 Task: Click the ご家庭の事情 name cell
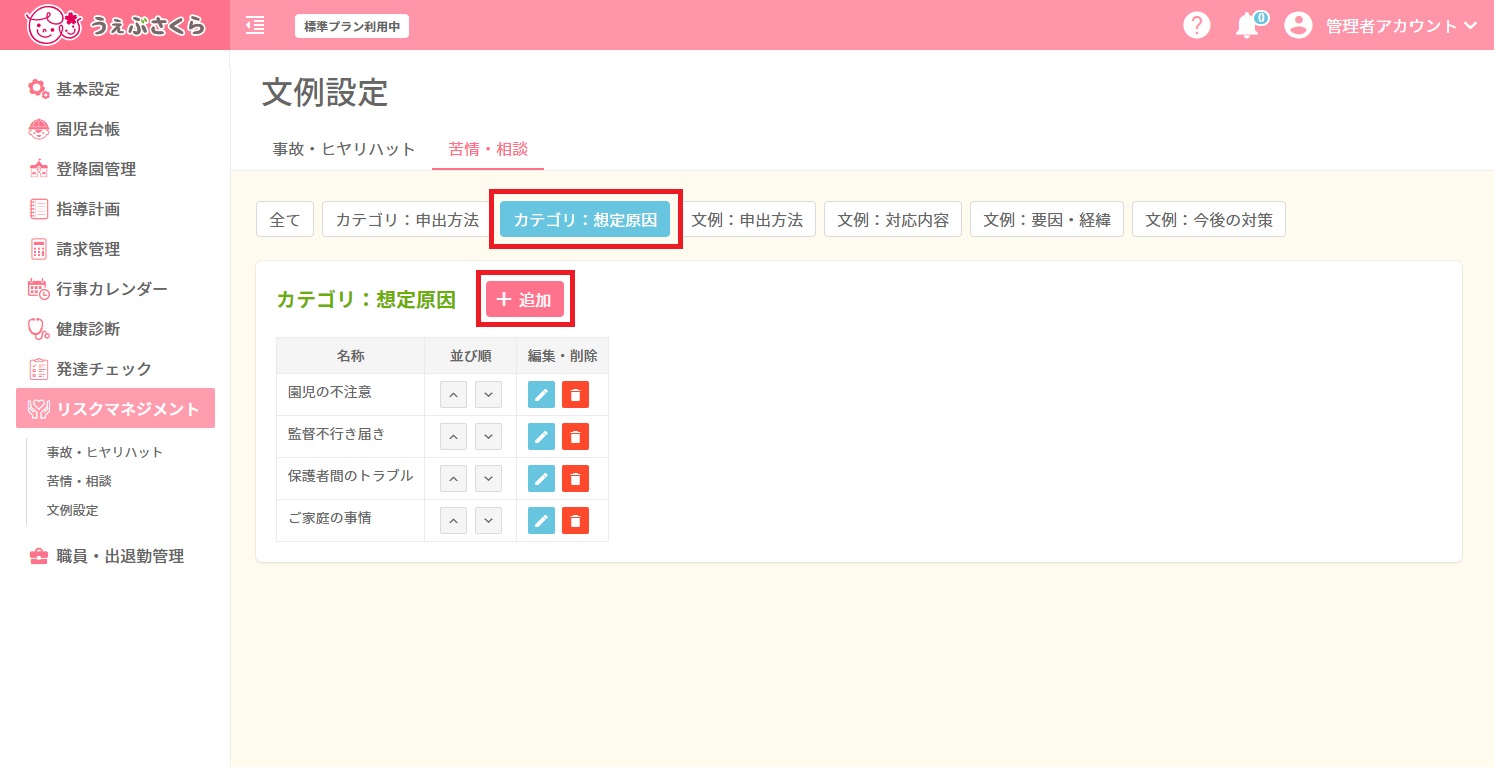pyautogui.click(x=350, y=521)
